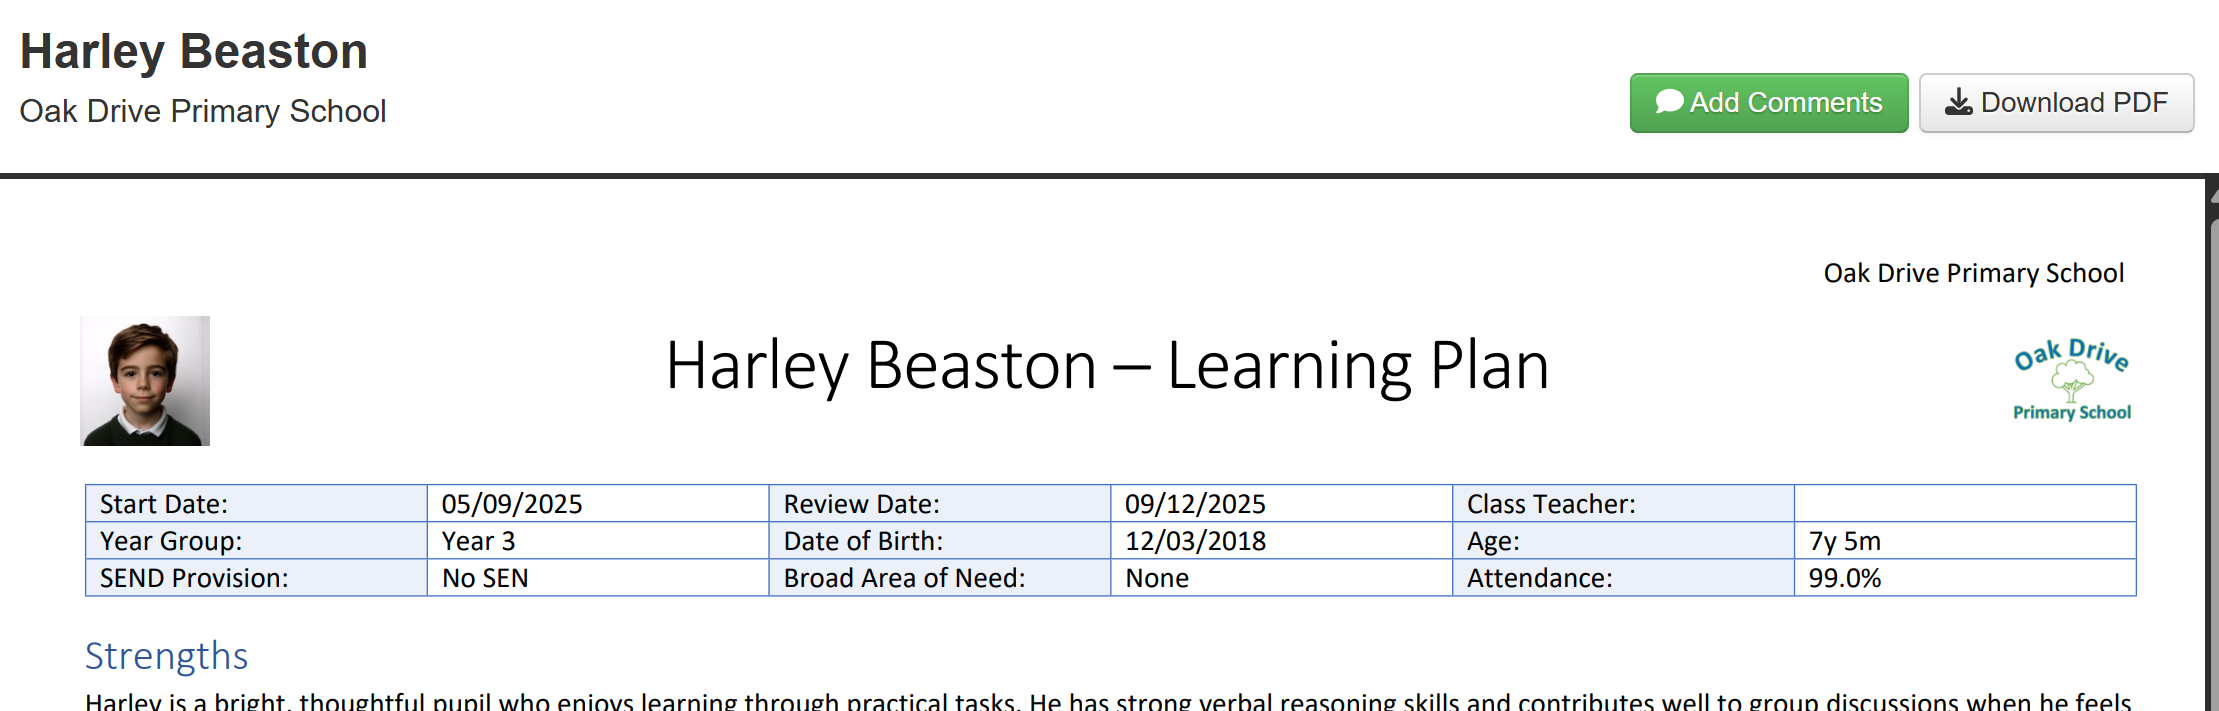Screen dimensions: 2219x711
Task: Click the document's vertical scrollbar
Action: coord(2212,450)
